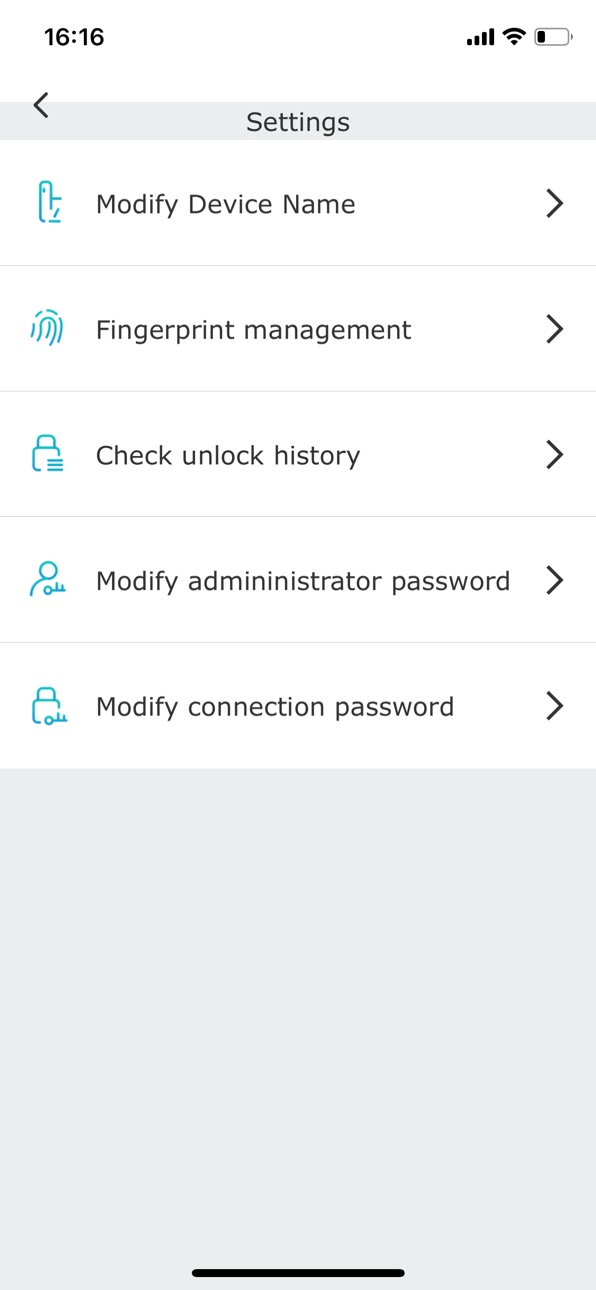The width and height of the screenshot is (596, 1290).
Task: Open Fingerprint management chevron arrow
Action: (555, 329)
